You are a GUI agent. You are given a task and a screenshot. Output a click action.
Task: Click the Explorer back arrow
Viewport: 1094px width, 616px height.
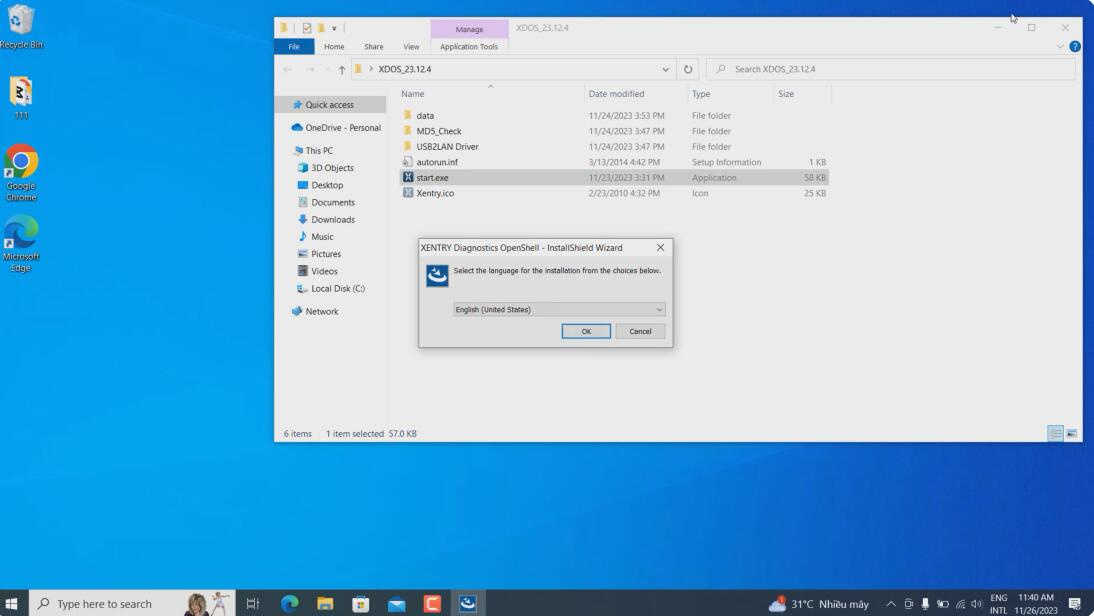(287, 69)
